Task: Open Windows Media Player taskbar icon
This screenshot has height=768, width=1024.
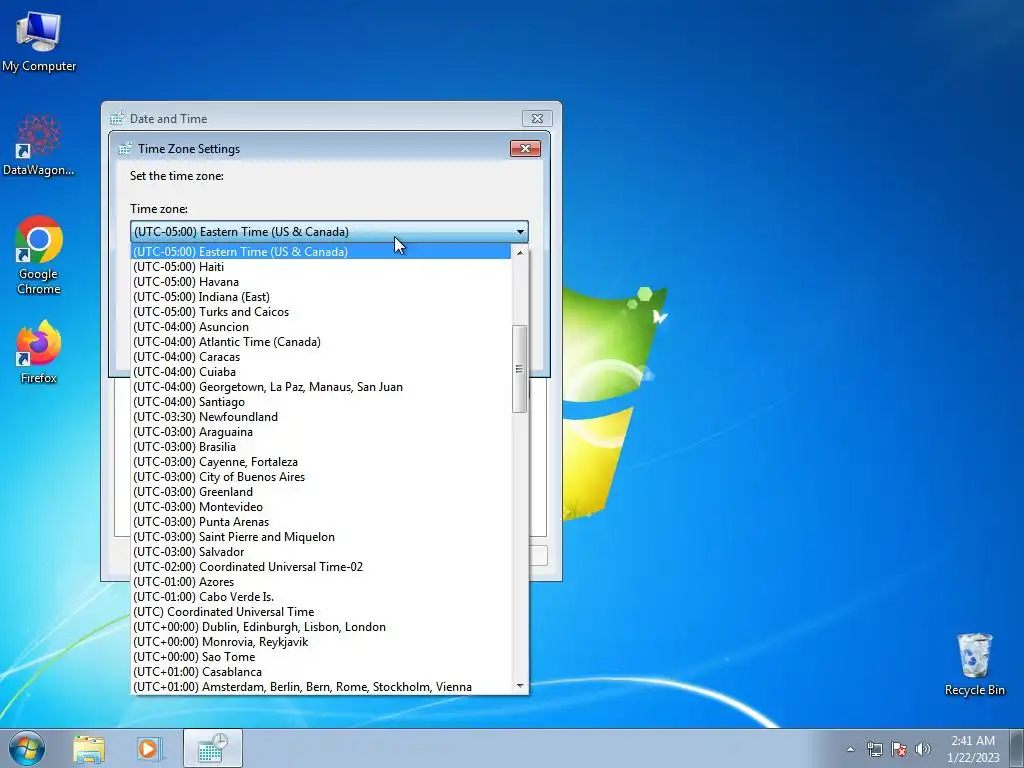Action: click(x=149, y=749)
